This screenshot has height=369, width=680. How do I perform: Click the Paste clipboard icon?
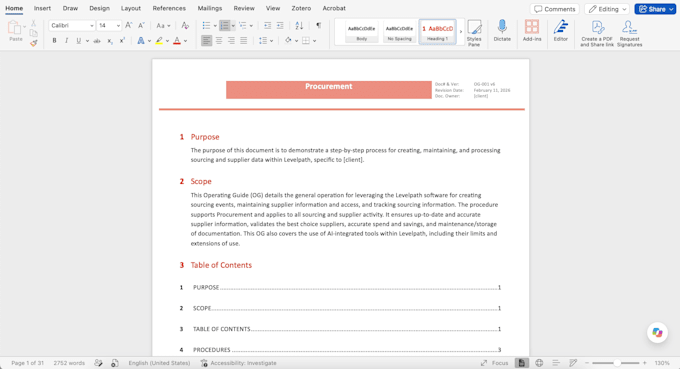coord(14,28)
